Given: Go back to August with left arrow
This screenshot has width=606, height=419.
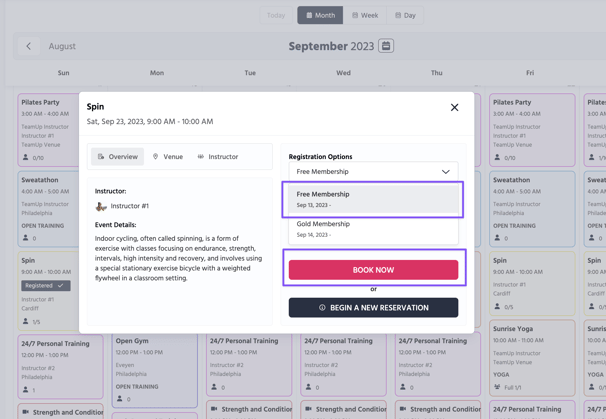Looking at the screenshot, I should (x=28, y=46).
